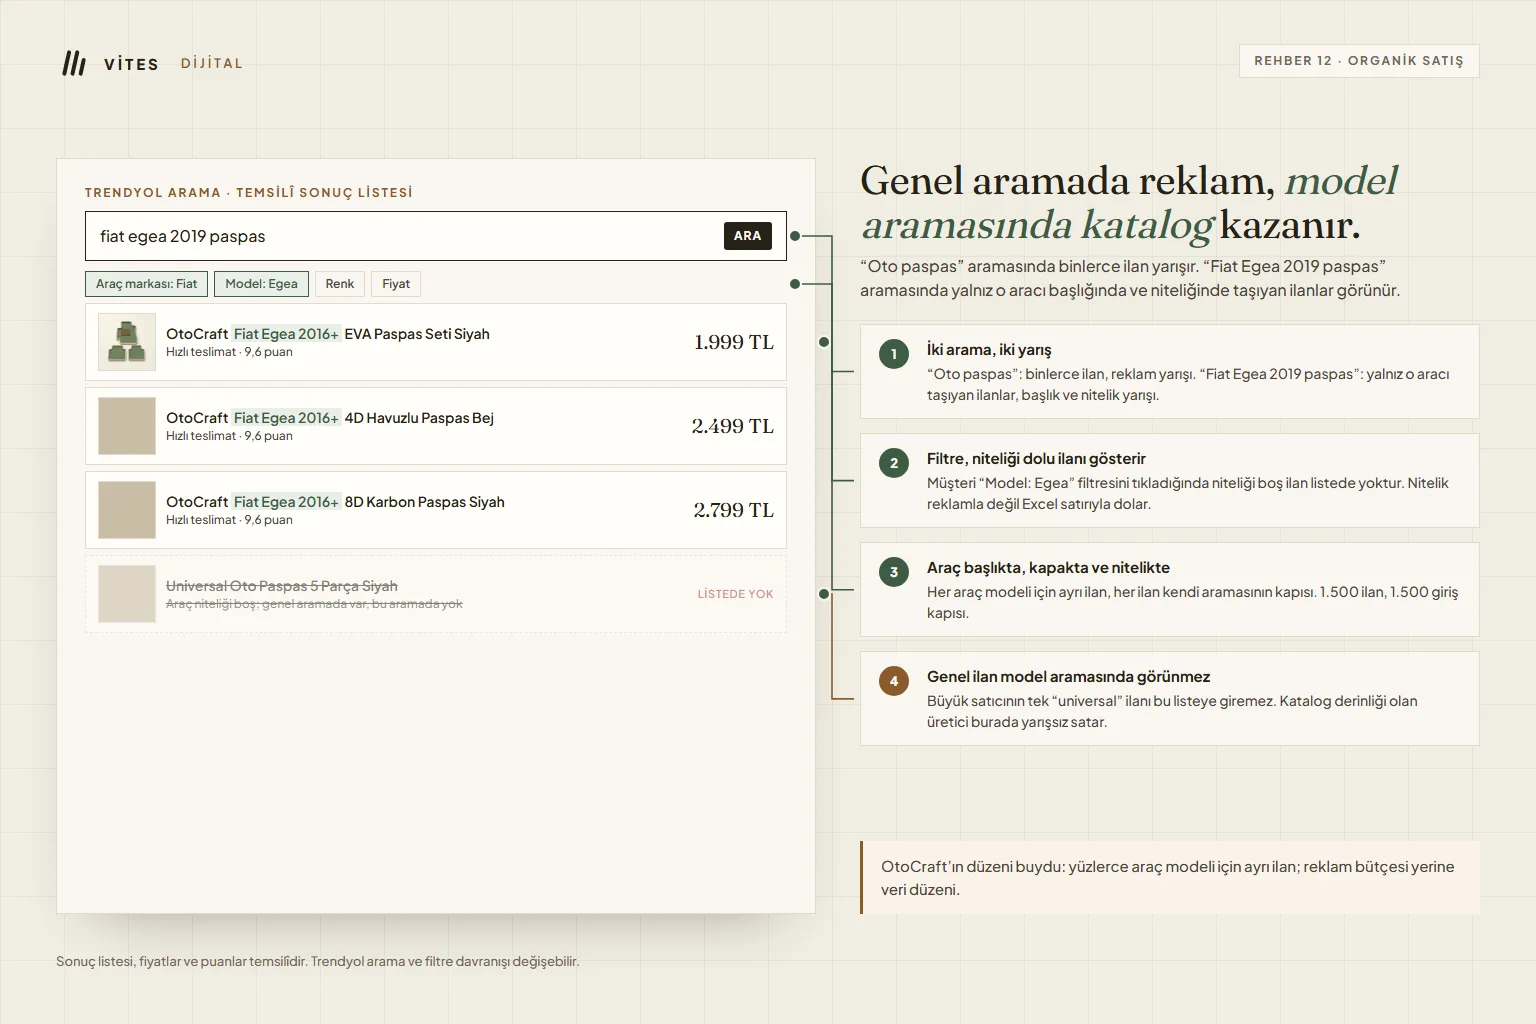Viewport: 1536px width, 1024px height.
Task: Click the brown number 4 badge
Action: [x=894, y=681]
